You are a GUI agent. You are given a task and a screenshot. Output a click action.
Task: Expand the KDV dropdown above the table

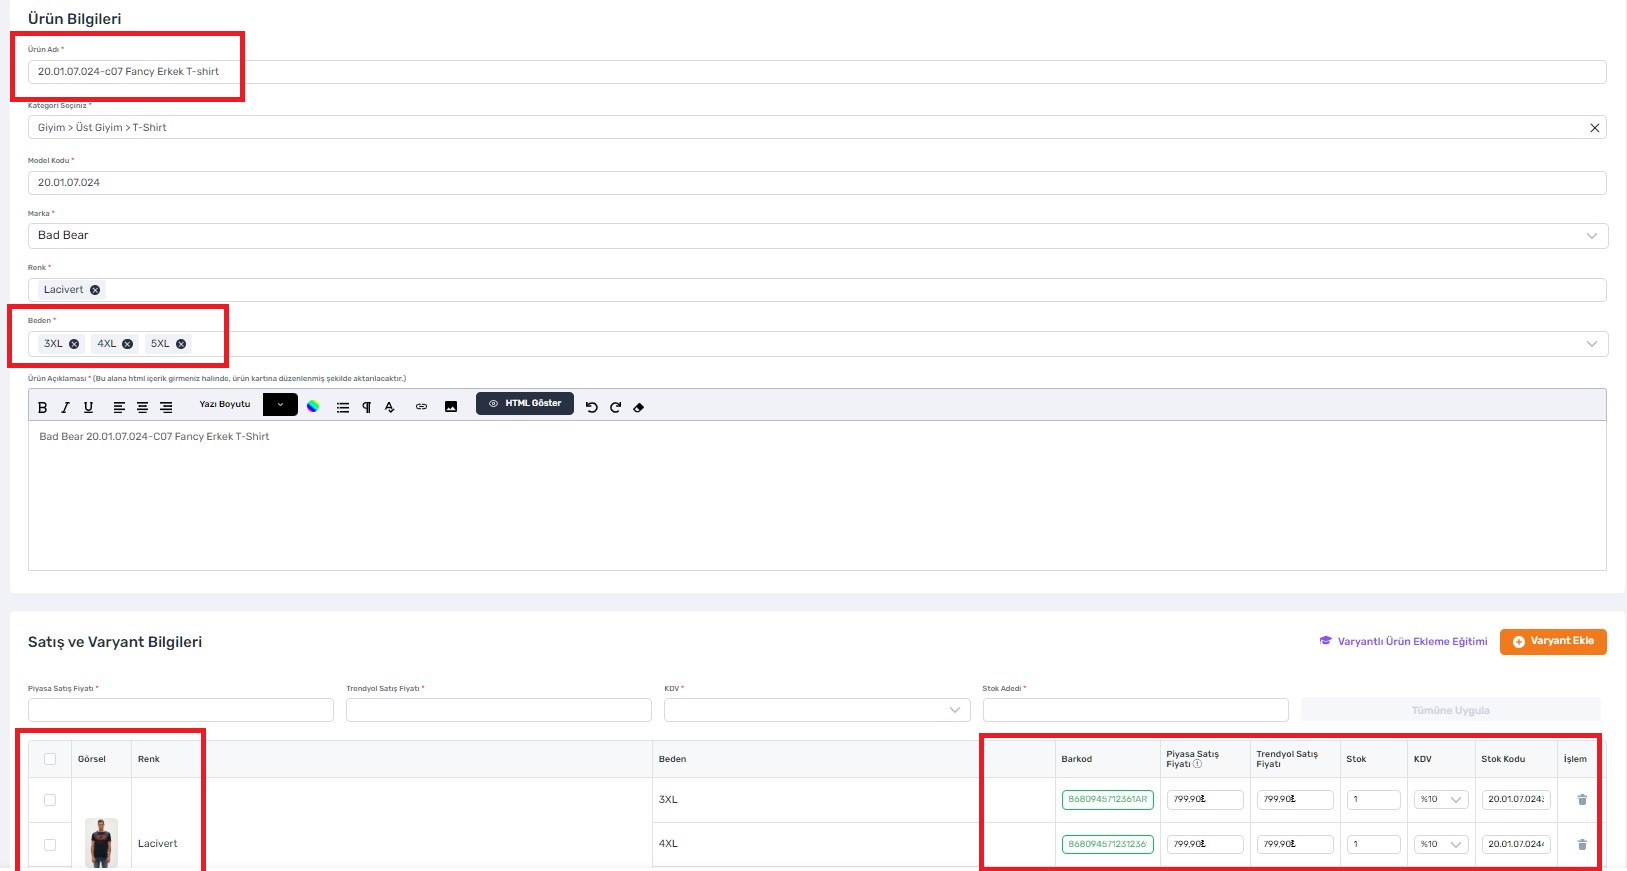pos(816,710)
